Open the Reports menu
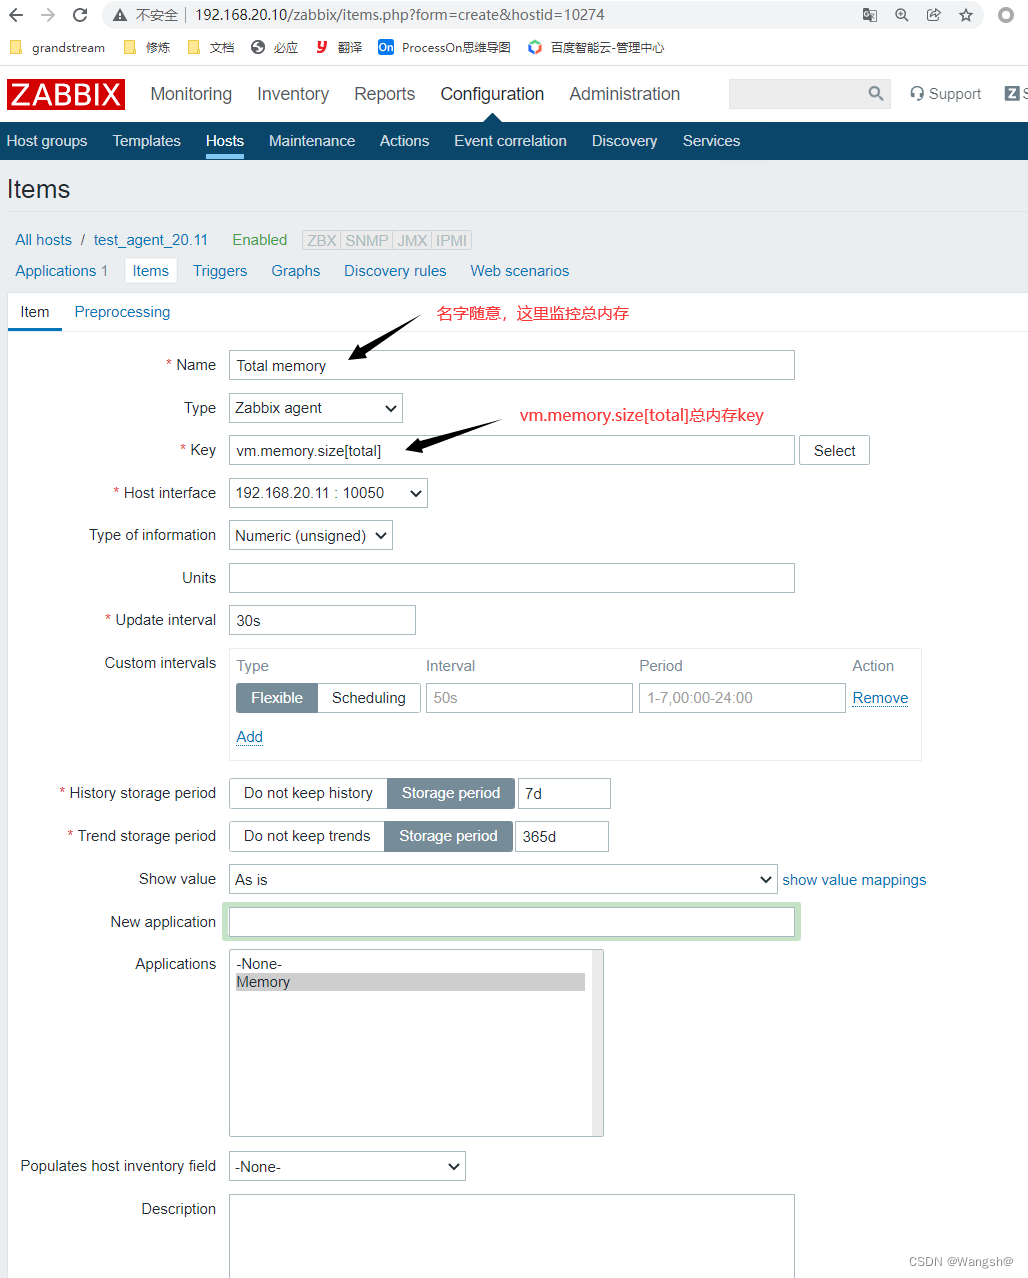 384,94
